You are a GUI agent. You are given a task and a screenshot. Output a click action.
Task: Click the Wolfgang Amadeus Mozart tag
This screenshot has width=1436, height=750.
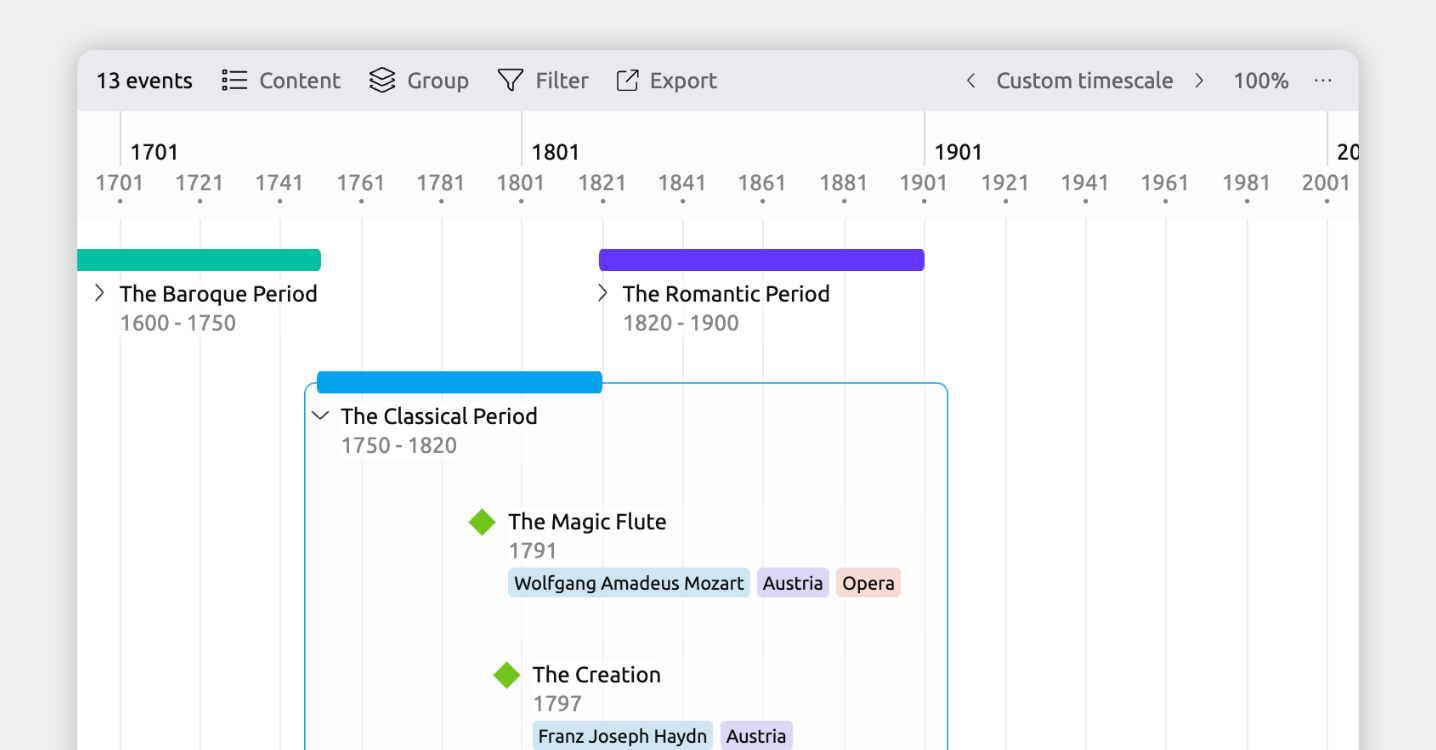(629, 583)
